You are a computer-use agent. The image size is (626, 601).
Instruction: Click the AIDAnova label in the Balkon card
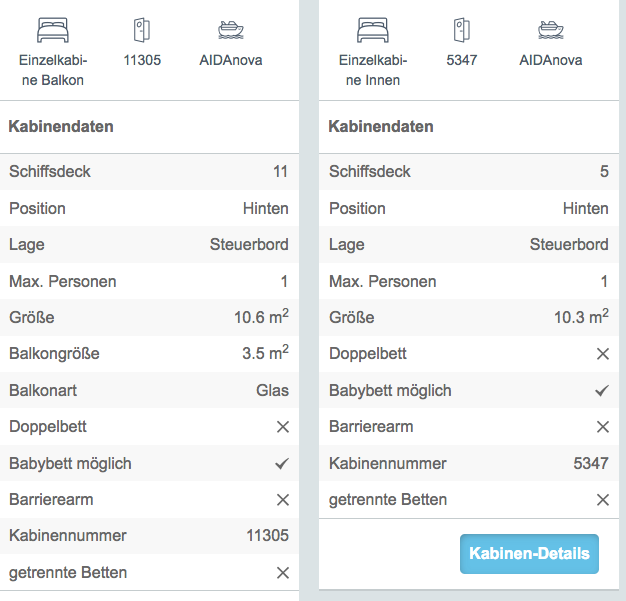point(231,60)
